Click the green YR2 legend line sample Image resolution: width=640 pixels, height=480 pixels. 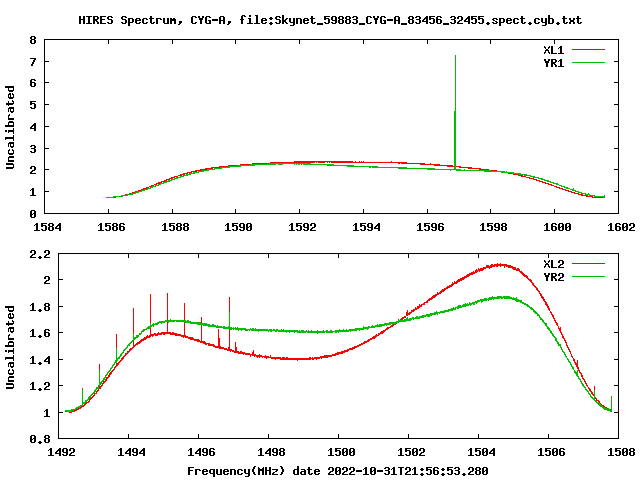tap(588, 277)
